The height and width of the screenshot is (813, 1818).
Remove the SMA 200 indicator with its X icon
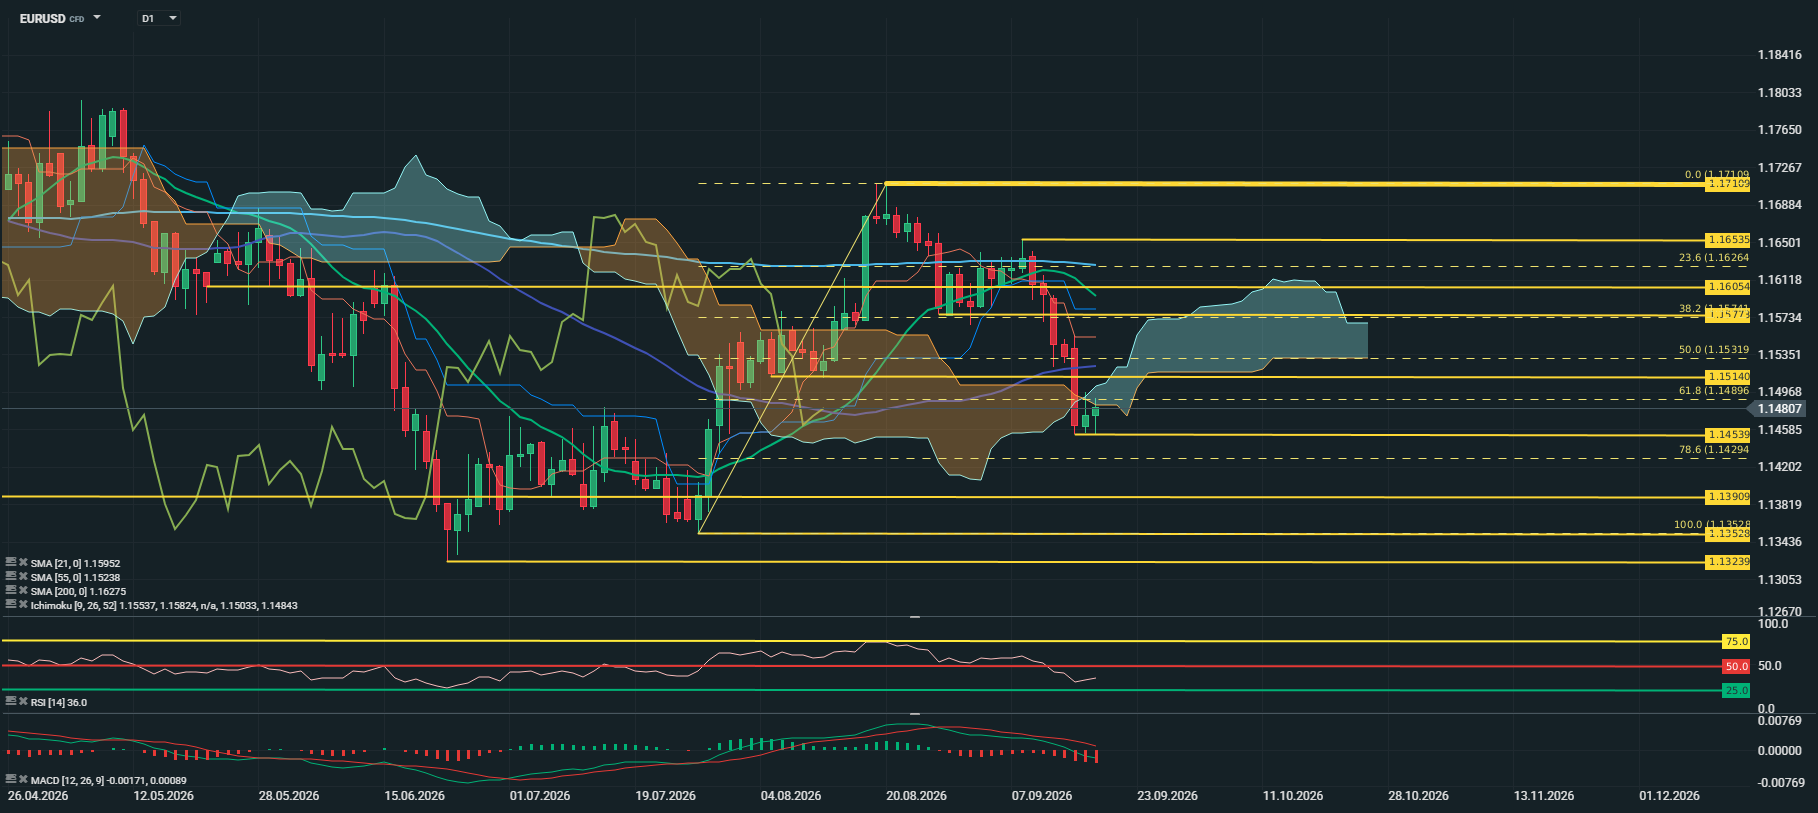[23, 591]
